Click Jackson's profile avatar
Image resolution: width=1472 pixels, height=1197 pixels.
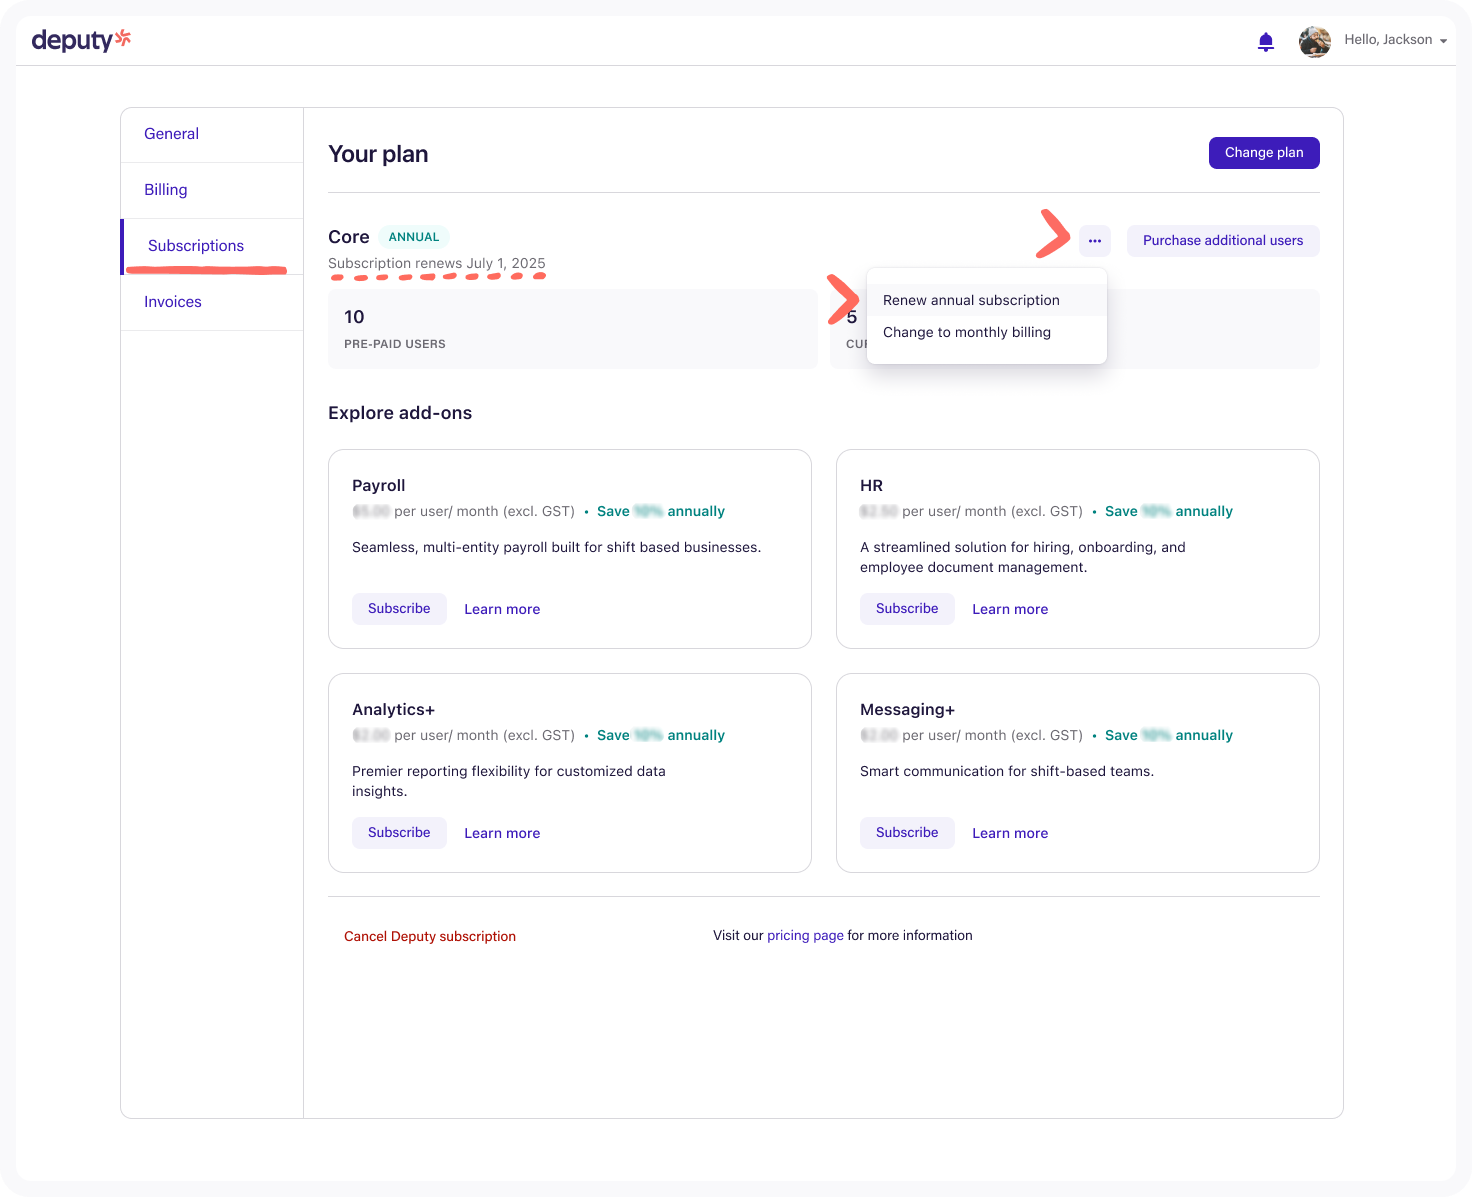[x=1314, y=41]
